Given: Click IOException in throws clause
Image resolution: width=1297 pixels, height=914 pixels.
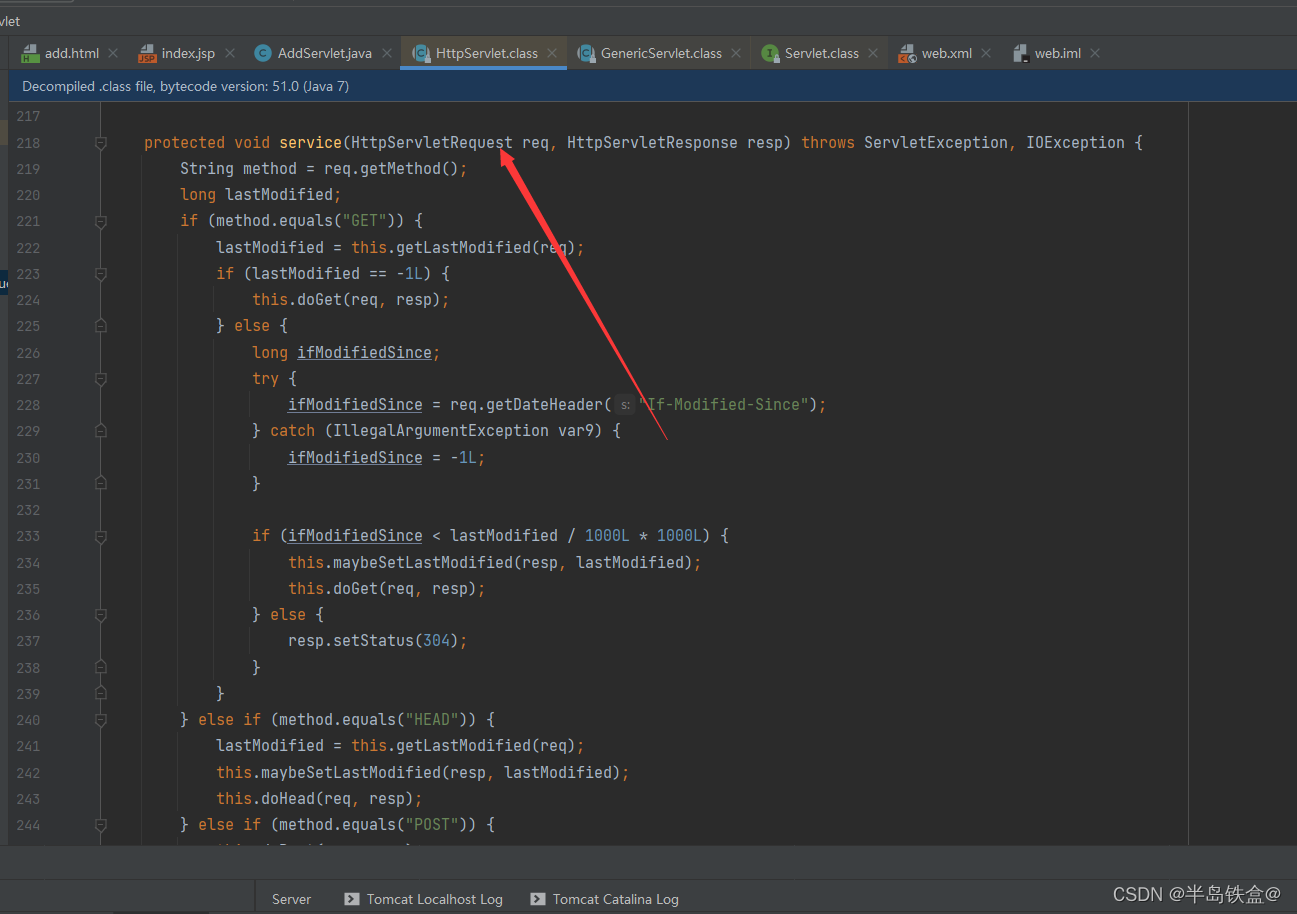Looking at the screenshot, I should (1075, 142).
